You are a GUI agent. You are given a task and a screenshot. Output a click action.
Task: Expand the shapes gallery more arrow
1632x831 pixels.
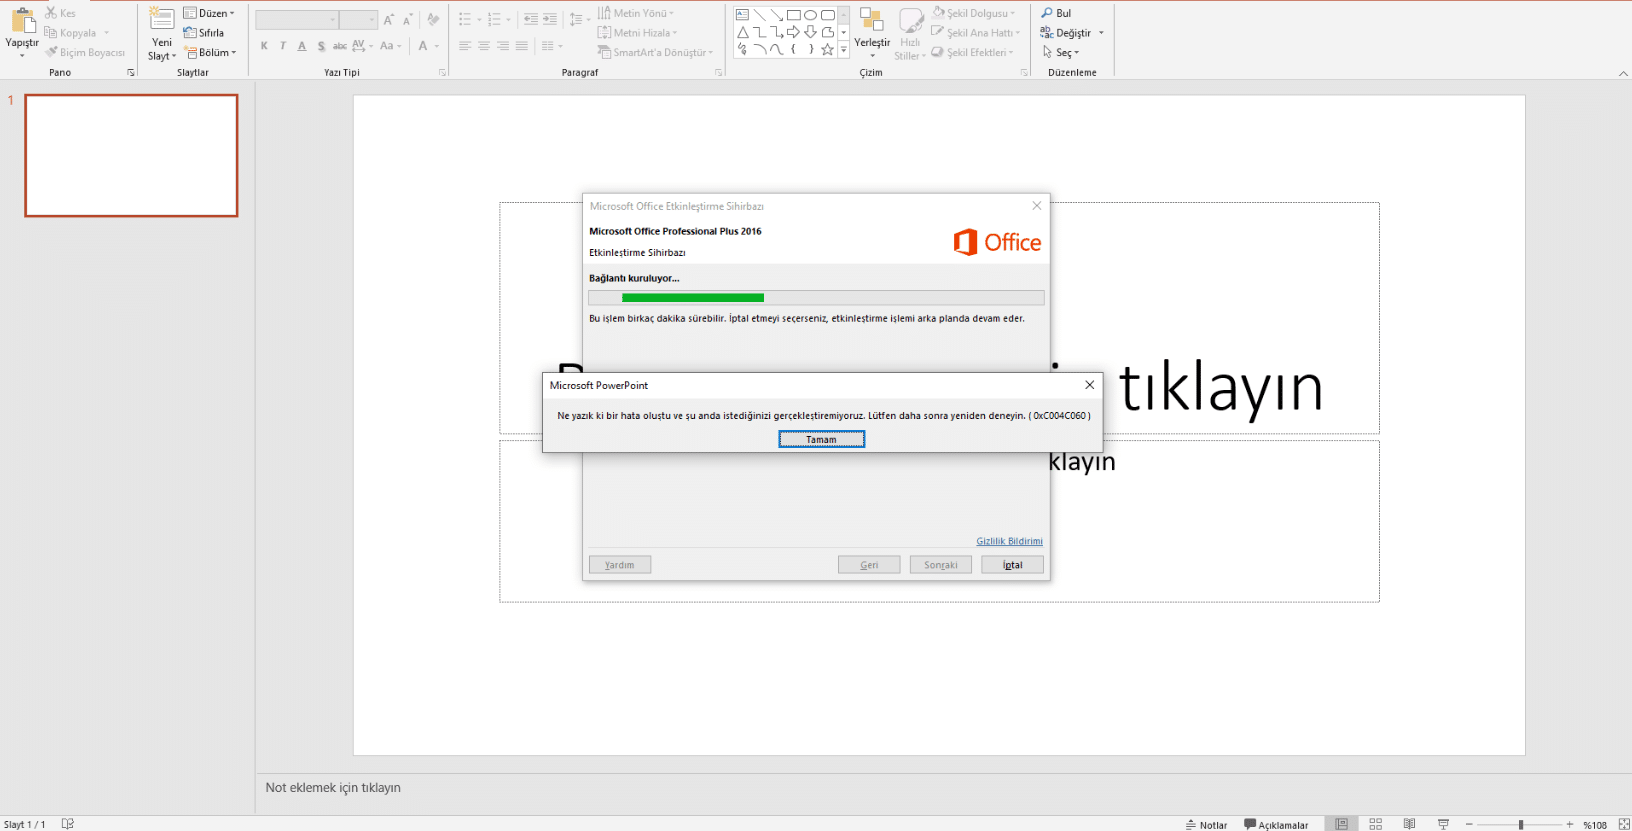tap(844, 50)
